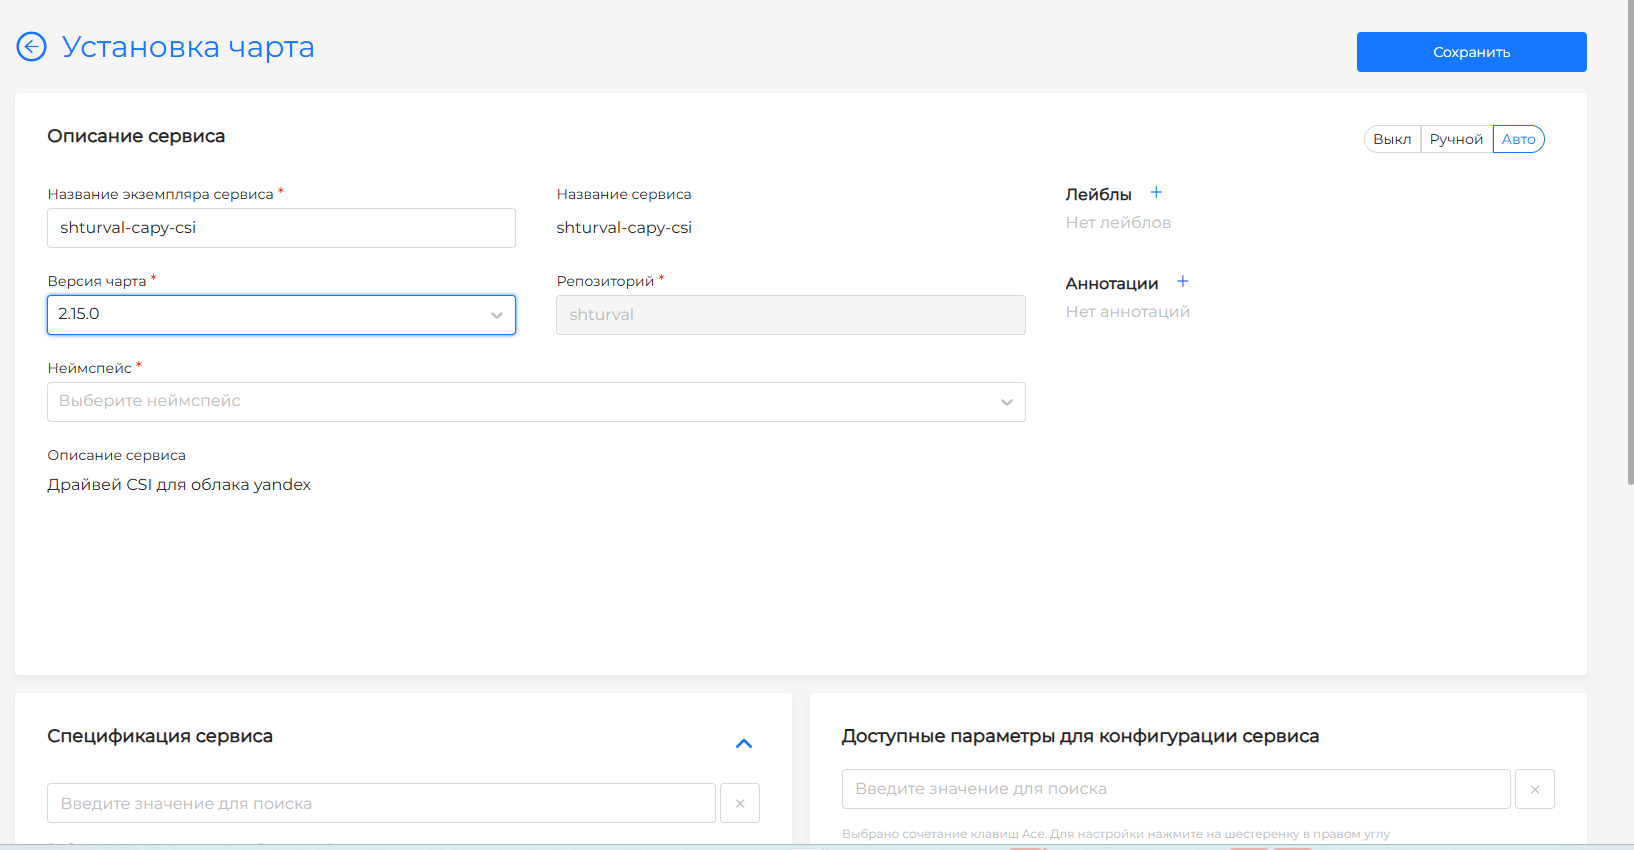Clear the available parameters search field
Viewport: 1634px width, 850px height.
coord(1535,789)
